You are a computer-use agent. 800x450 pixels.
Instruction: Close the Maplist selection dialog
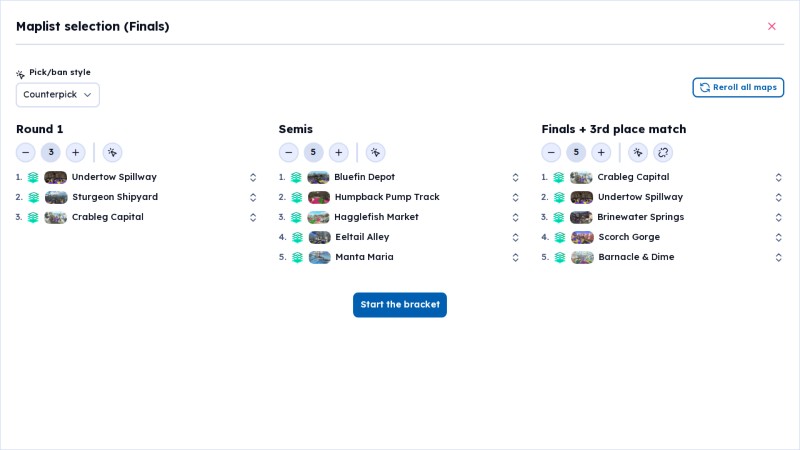(x=771, y=27)
